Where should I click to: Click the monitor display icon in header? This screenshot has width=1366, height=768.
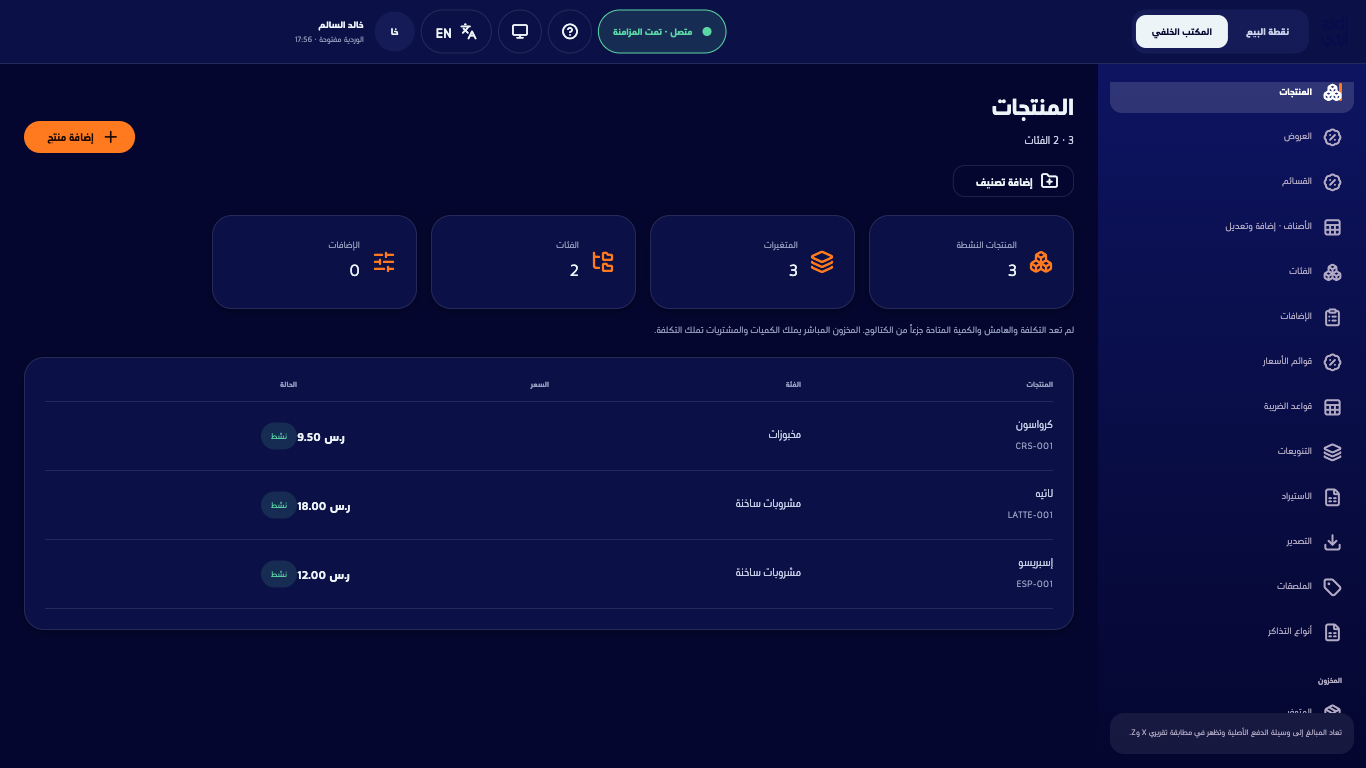click(520, 32)
